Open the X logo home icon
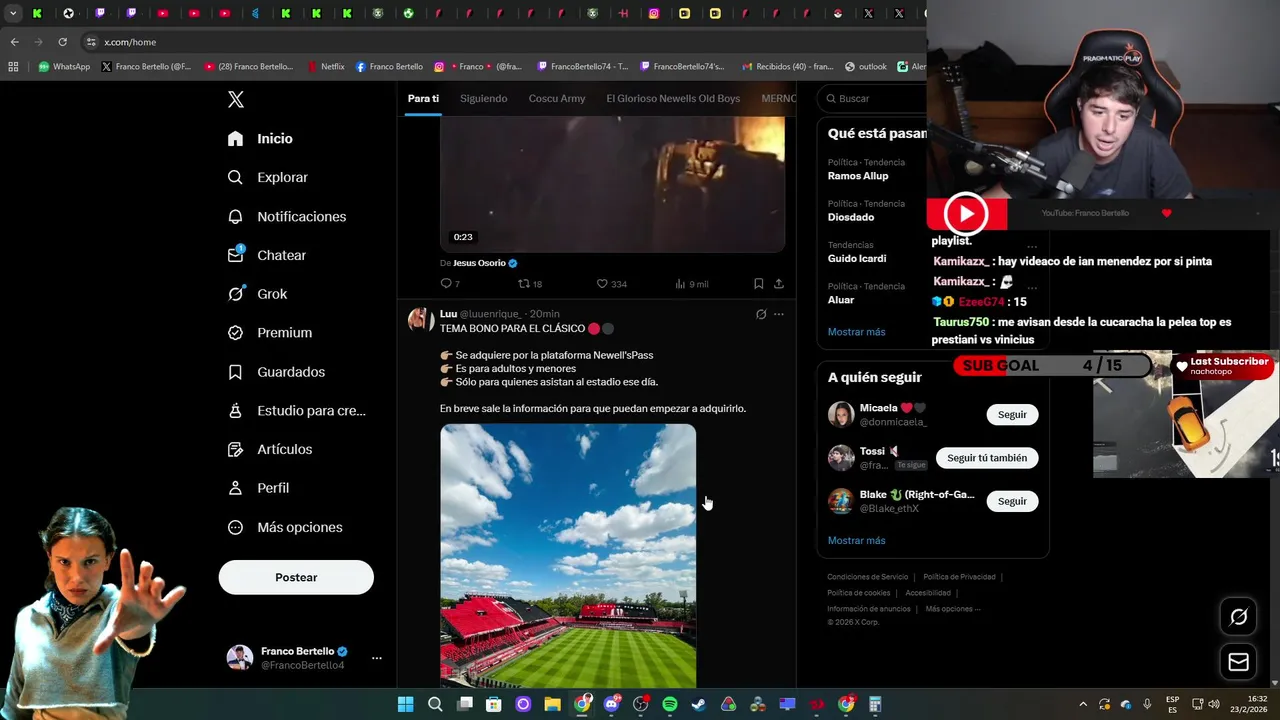Image resolution: width=1280 pixels, height=720 pixels. point(236,99)
